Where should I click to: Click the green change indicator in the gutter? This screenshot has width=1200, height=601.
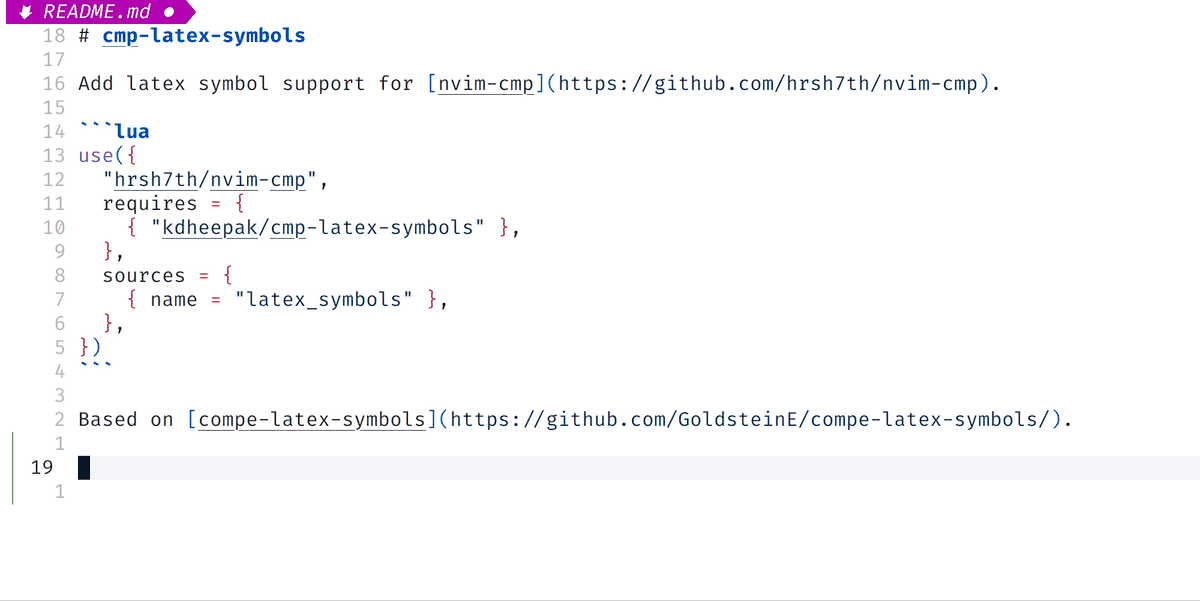point(11,467)
